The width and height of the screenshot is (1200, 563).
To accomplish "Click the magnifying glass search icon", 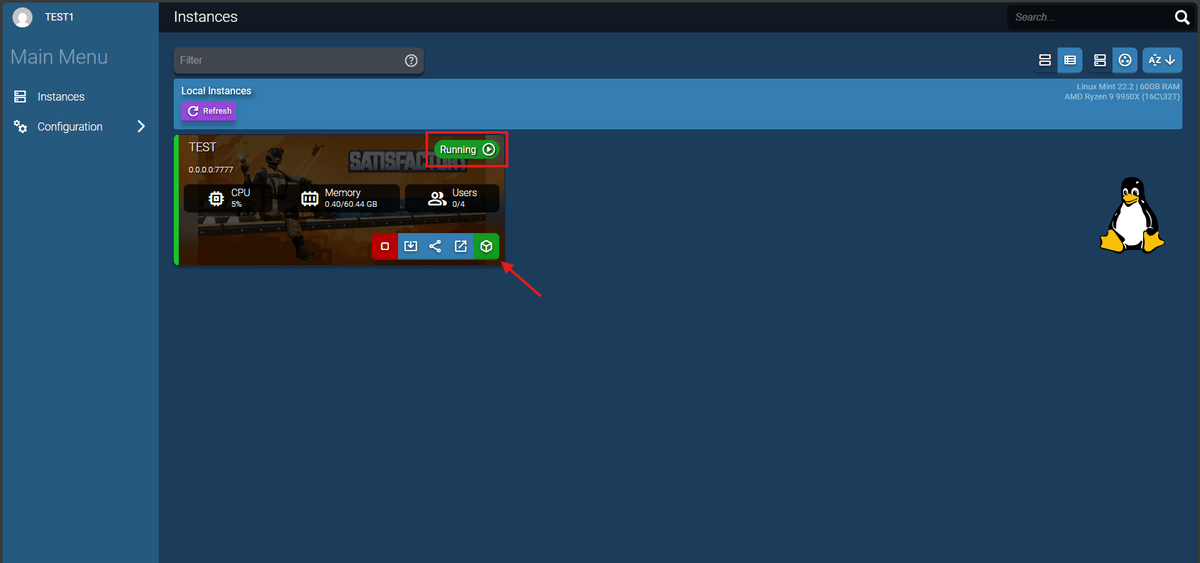I will [x=1182, y=17].
